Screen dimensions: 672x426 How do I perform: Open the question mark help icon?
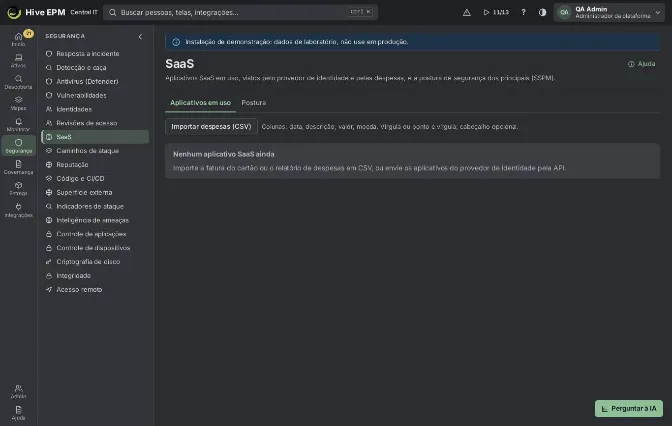[x=523, y=12]
